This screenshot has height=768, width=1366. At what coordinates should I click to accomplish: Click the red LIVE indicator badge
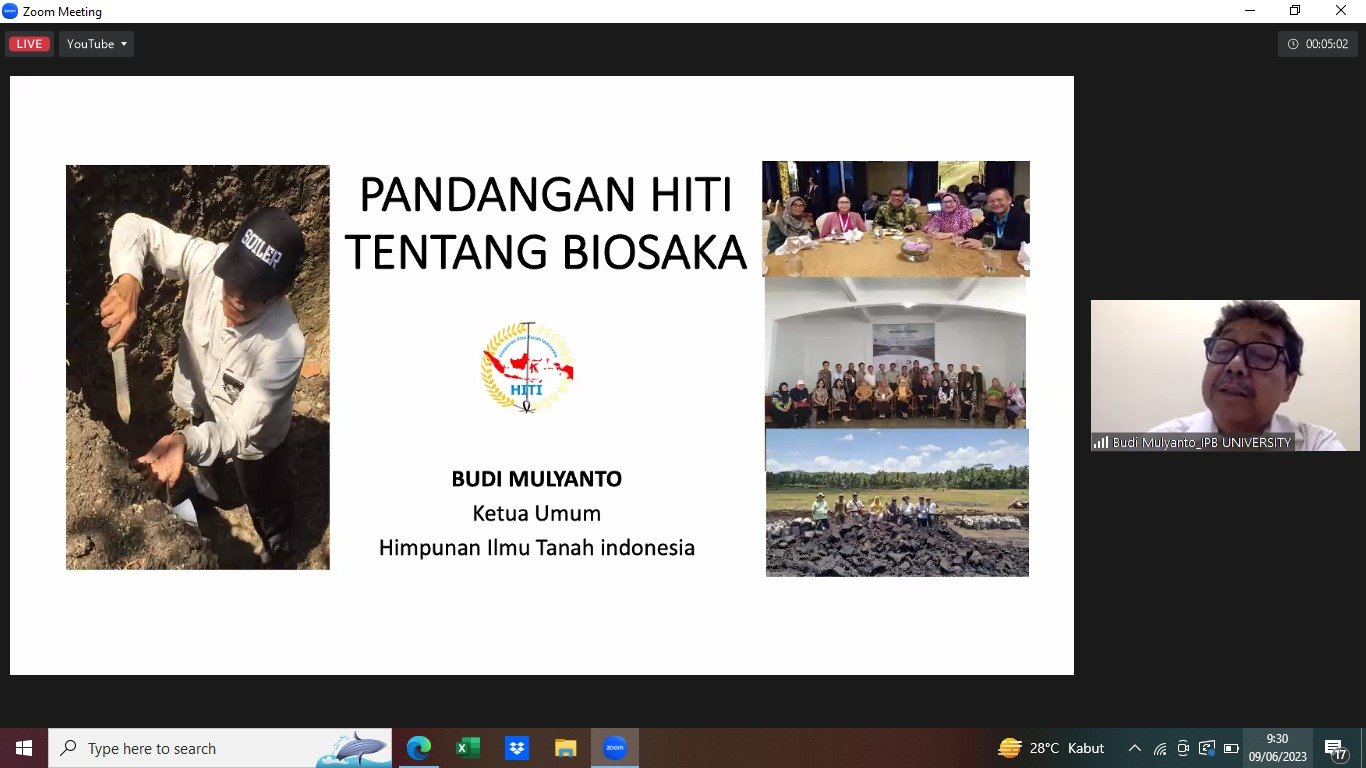click(x=29, y=44)
